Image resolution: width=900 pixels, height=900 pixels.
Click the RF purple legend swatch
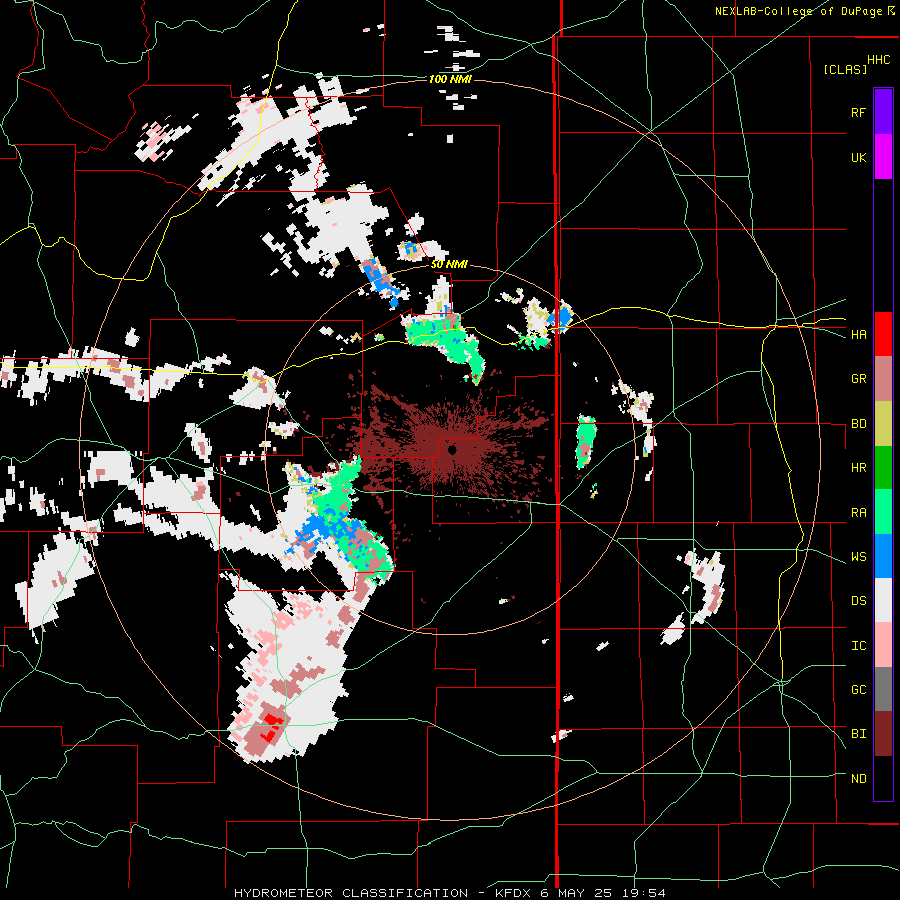pos(883,112)
